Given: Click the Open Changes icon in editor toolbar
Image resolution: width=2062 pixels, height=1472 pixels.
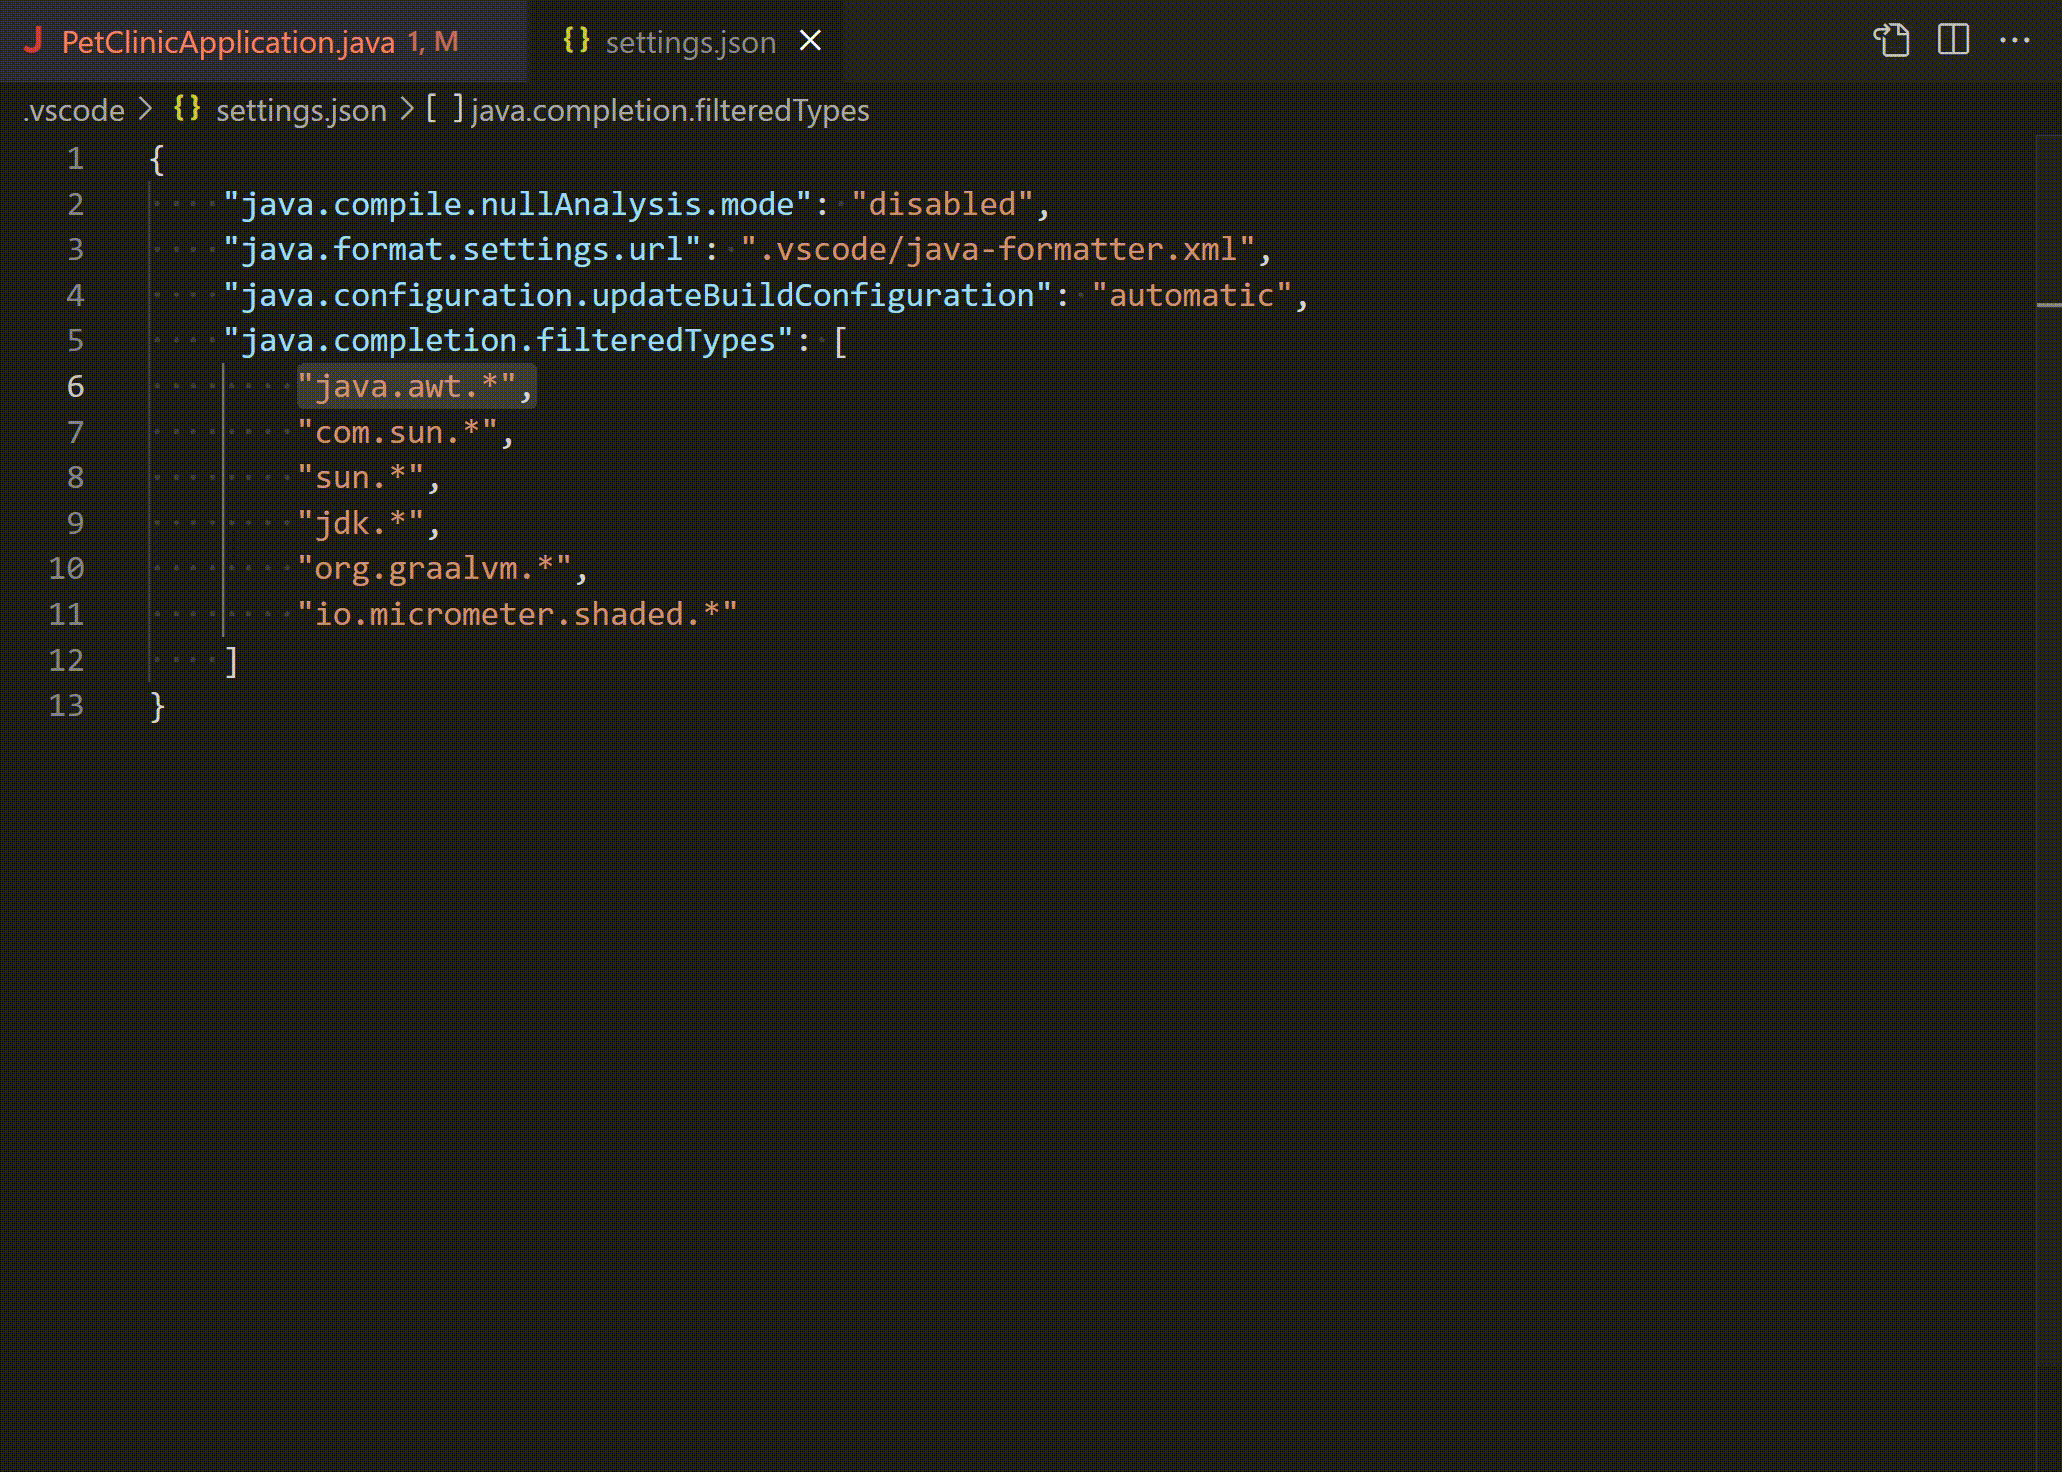Looking at the screenshot, I should 1891,41.
